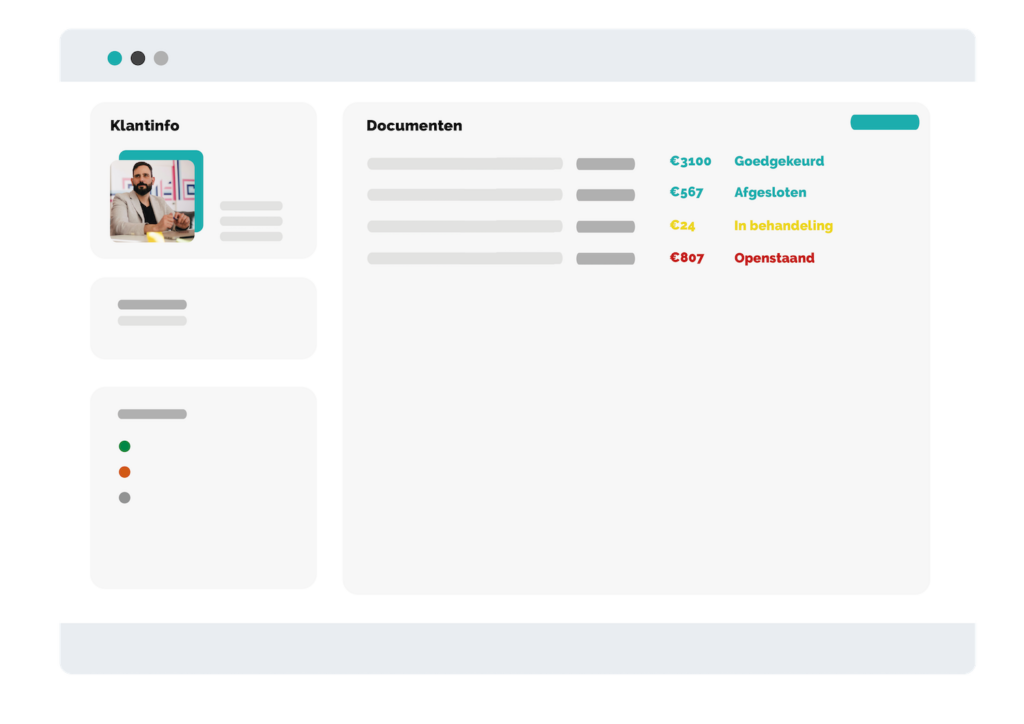Screen dimensions: 1024x724
Task: Click the green status dot
Action: tap(125, 446)
